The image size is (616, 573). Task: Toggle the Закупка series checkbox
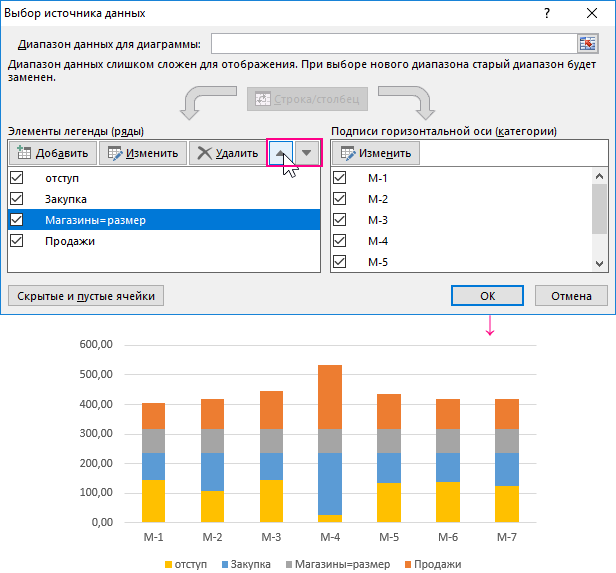click(16, 198)
